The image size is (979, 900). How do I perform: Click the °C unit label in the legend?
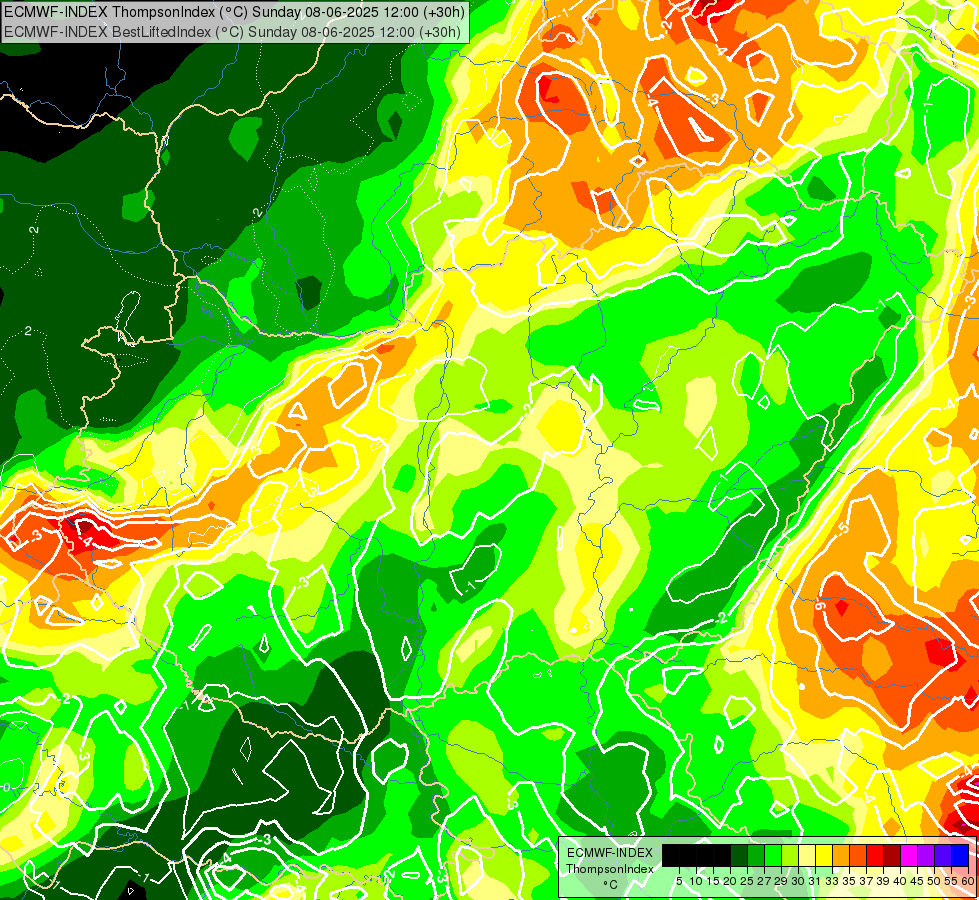610,885
